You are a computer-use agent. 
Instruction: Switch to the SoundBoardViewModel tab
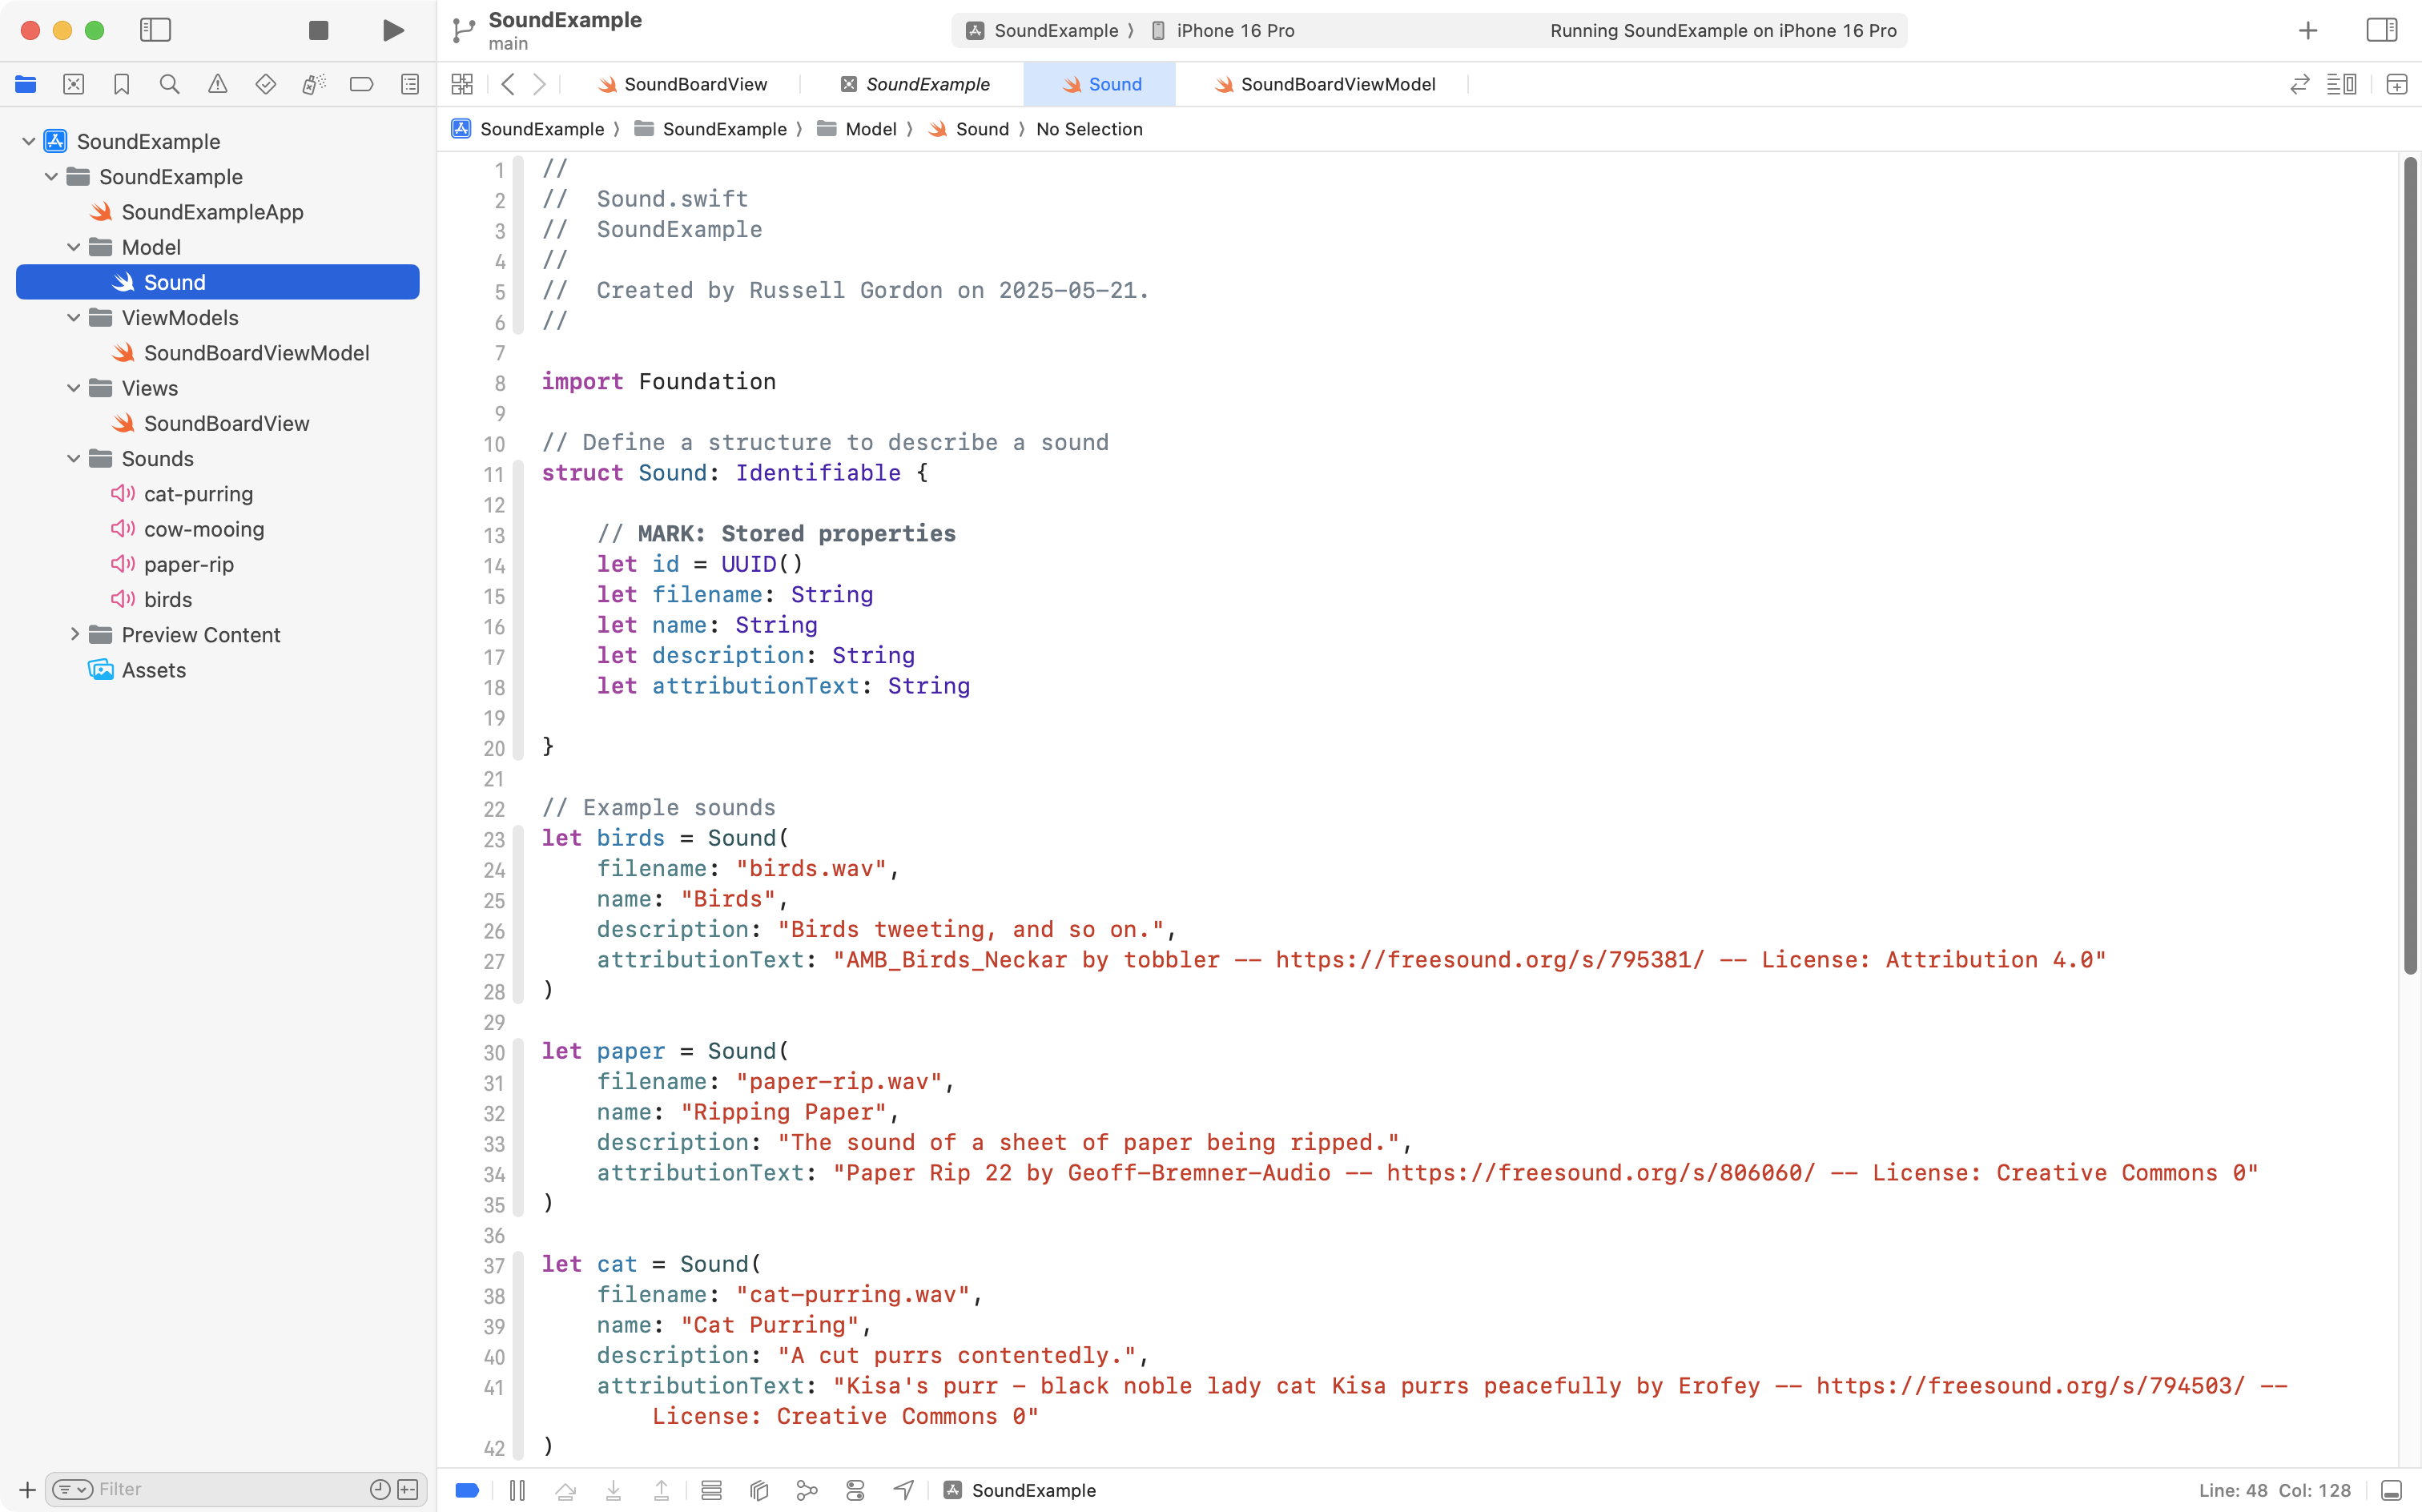point(1336,84)
